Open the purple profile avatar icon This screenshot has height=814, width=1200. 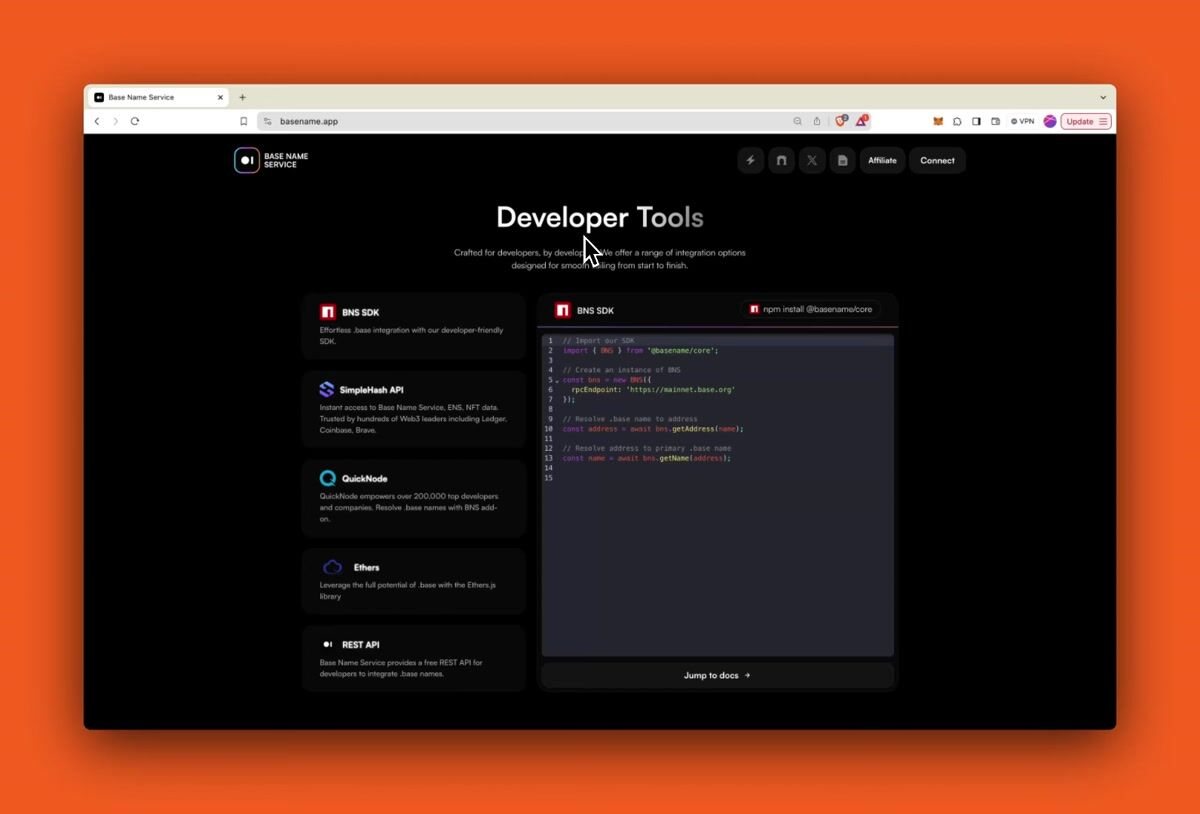click(x=1050, y=121)
